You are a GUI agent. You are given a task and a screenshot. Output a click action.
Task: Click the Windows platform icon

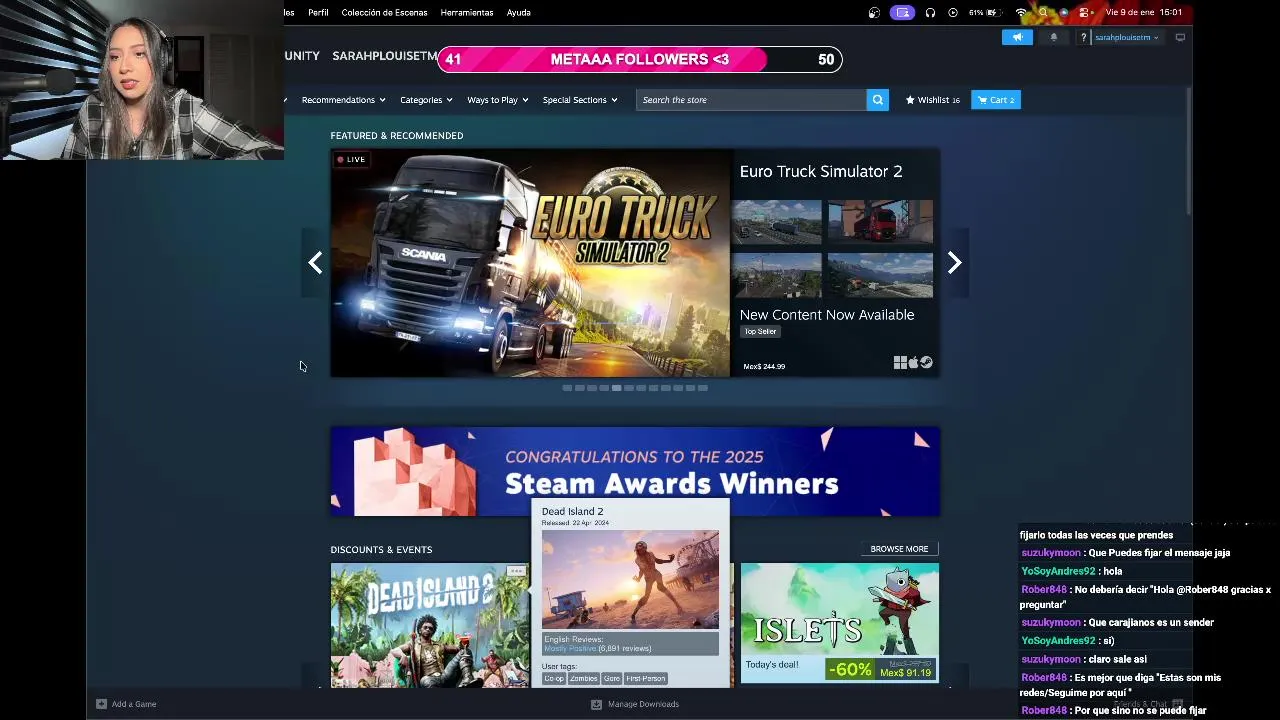click(x=900, y=363)
